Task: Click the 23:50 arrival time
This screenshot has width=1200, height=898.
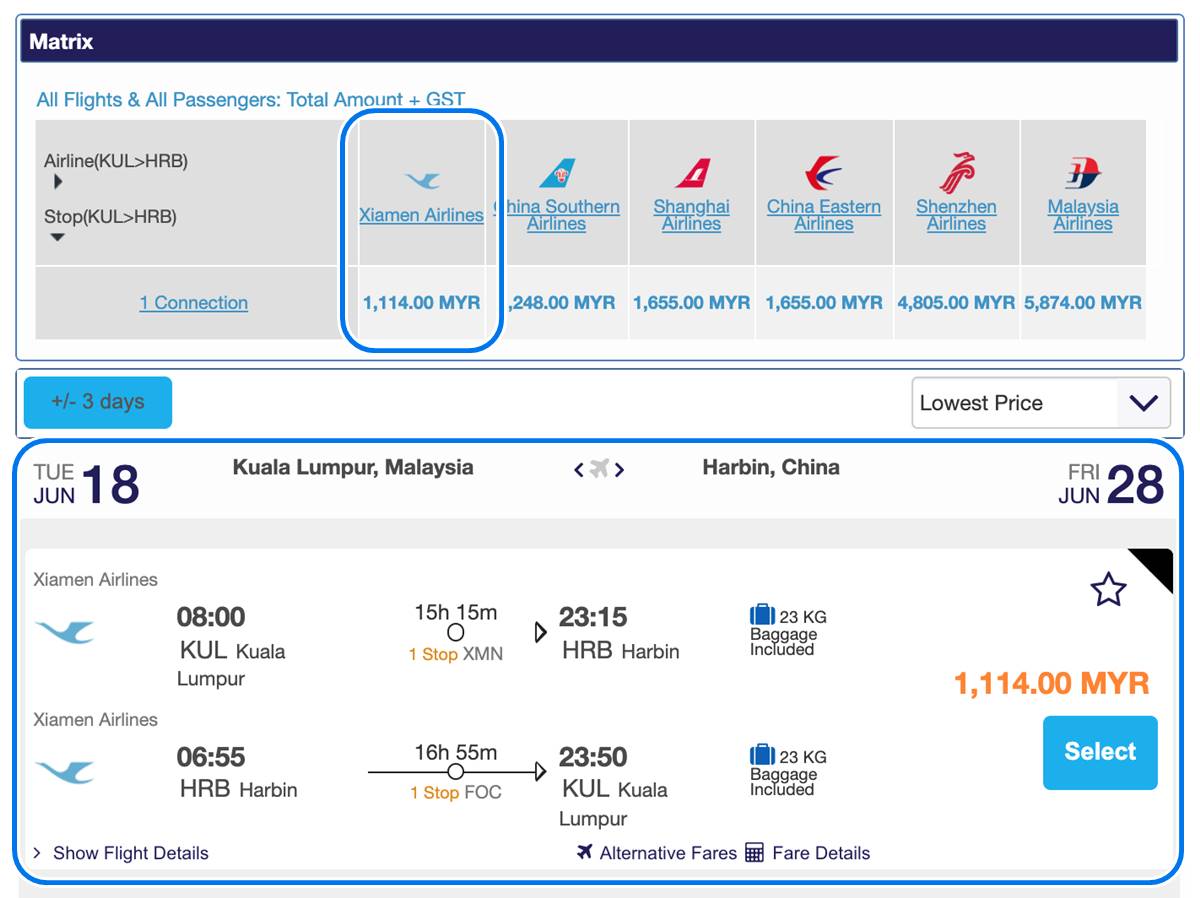Action: point(593,757)
